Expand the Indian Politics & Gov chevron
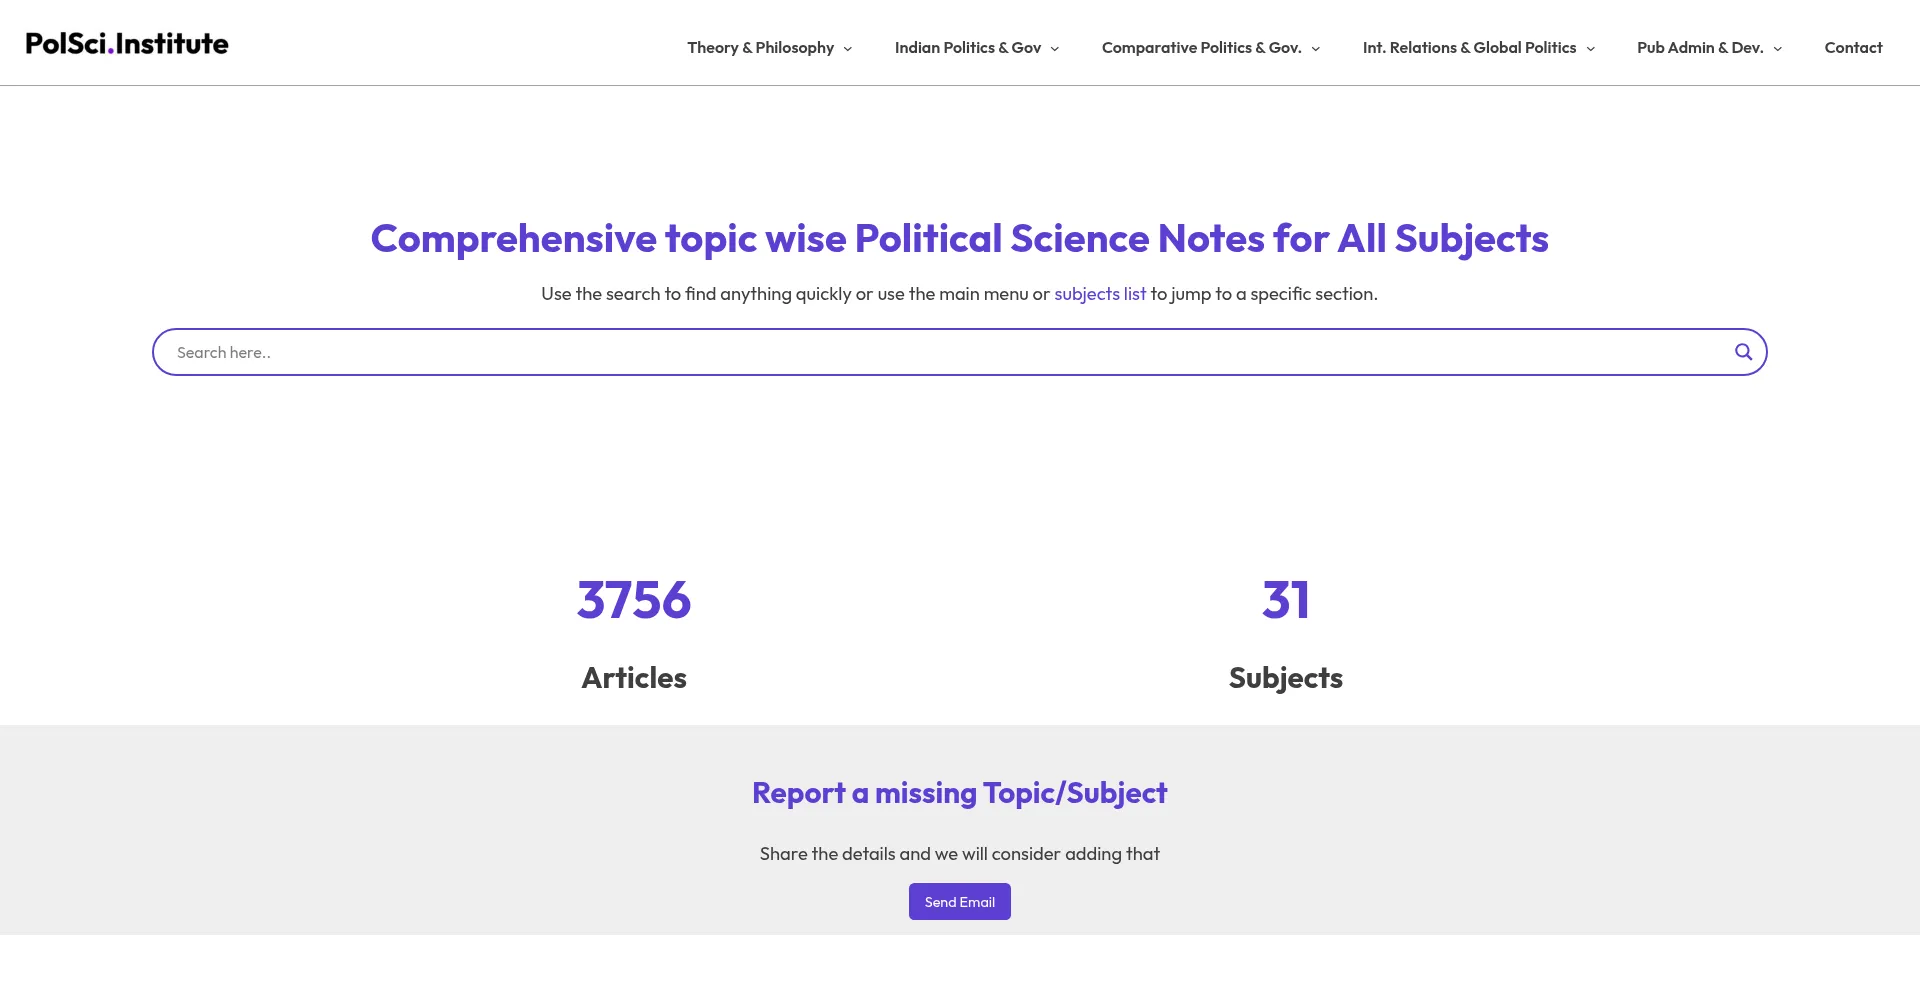The image size is (1920, 993). coord(1055,49)
